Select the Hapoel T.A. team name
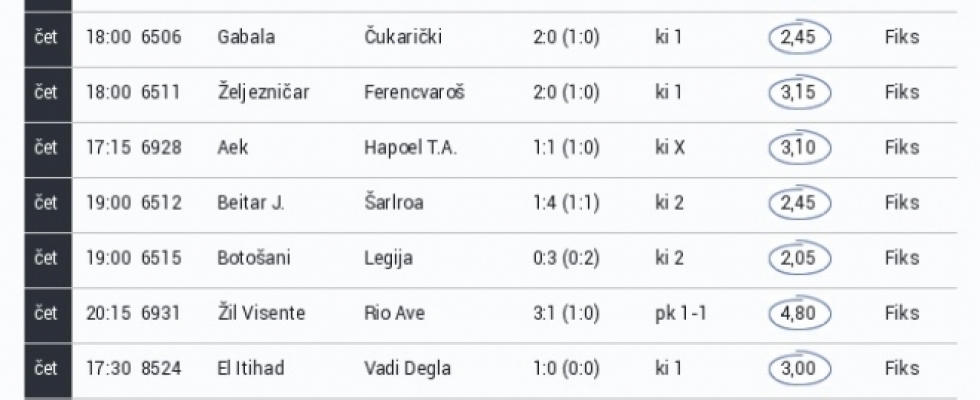The height and width of the screenshot is (400, 980). pyautogui.click(x=410, y=148)
